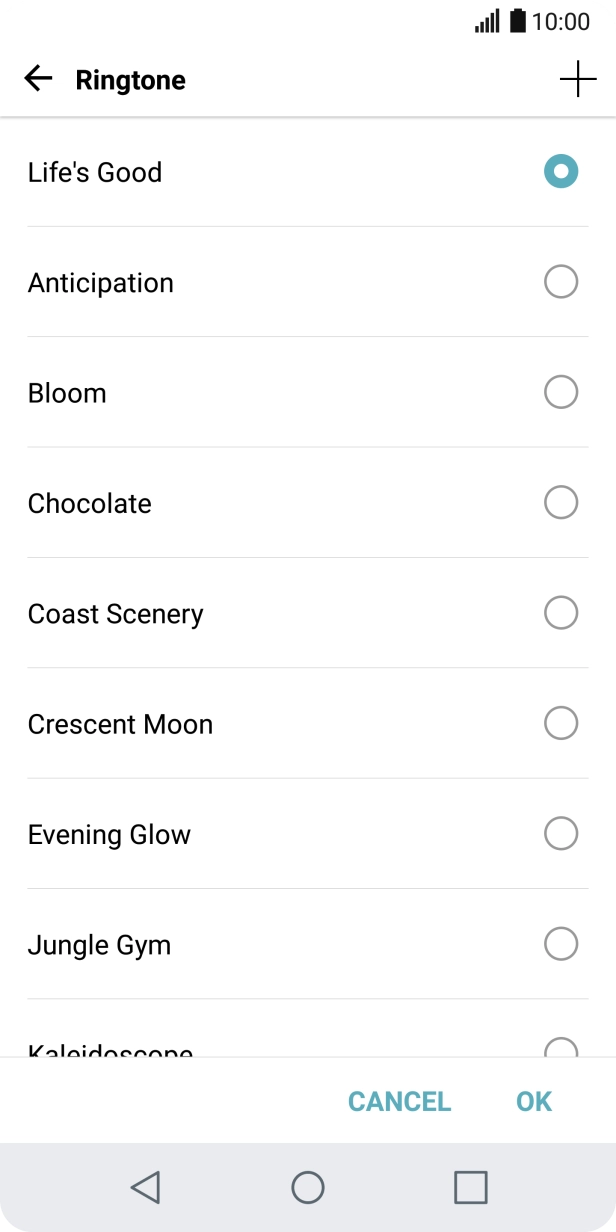Select the Crescent Moon radio button
The height and width of the screenshot is (1232, 616).
point(560,723)
